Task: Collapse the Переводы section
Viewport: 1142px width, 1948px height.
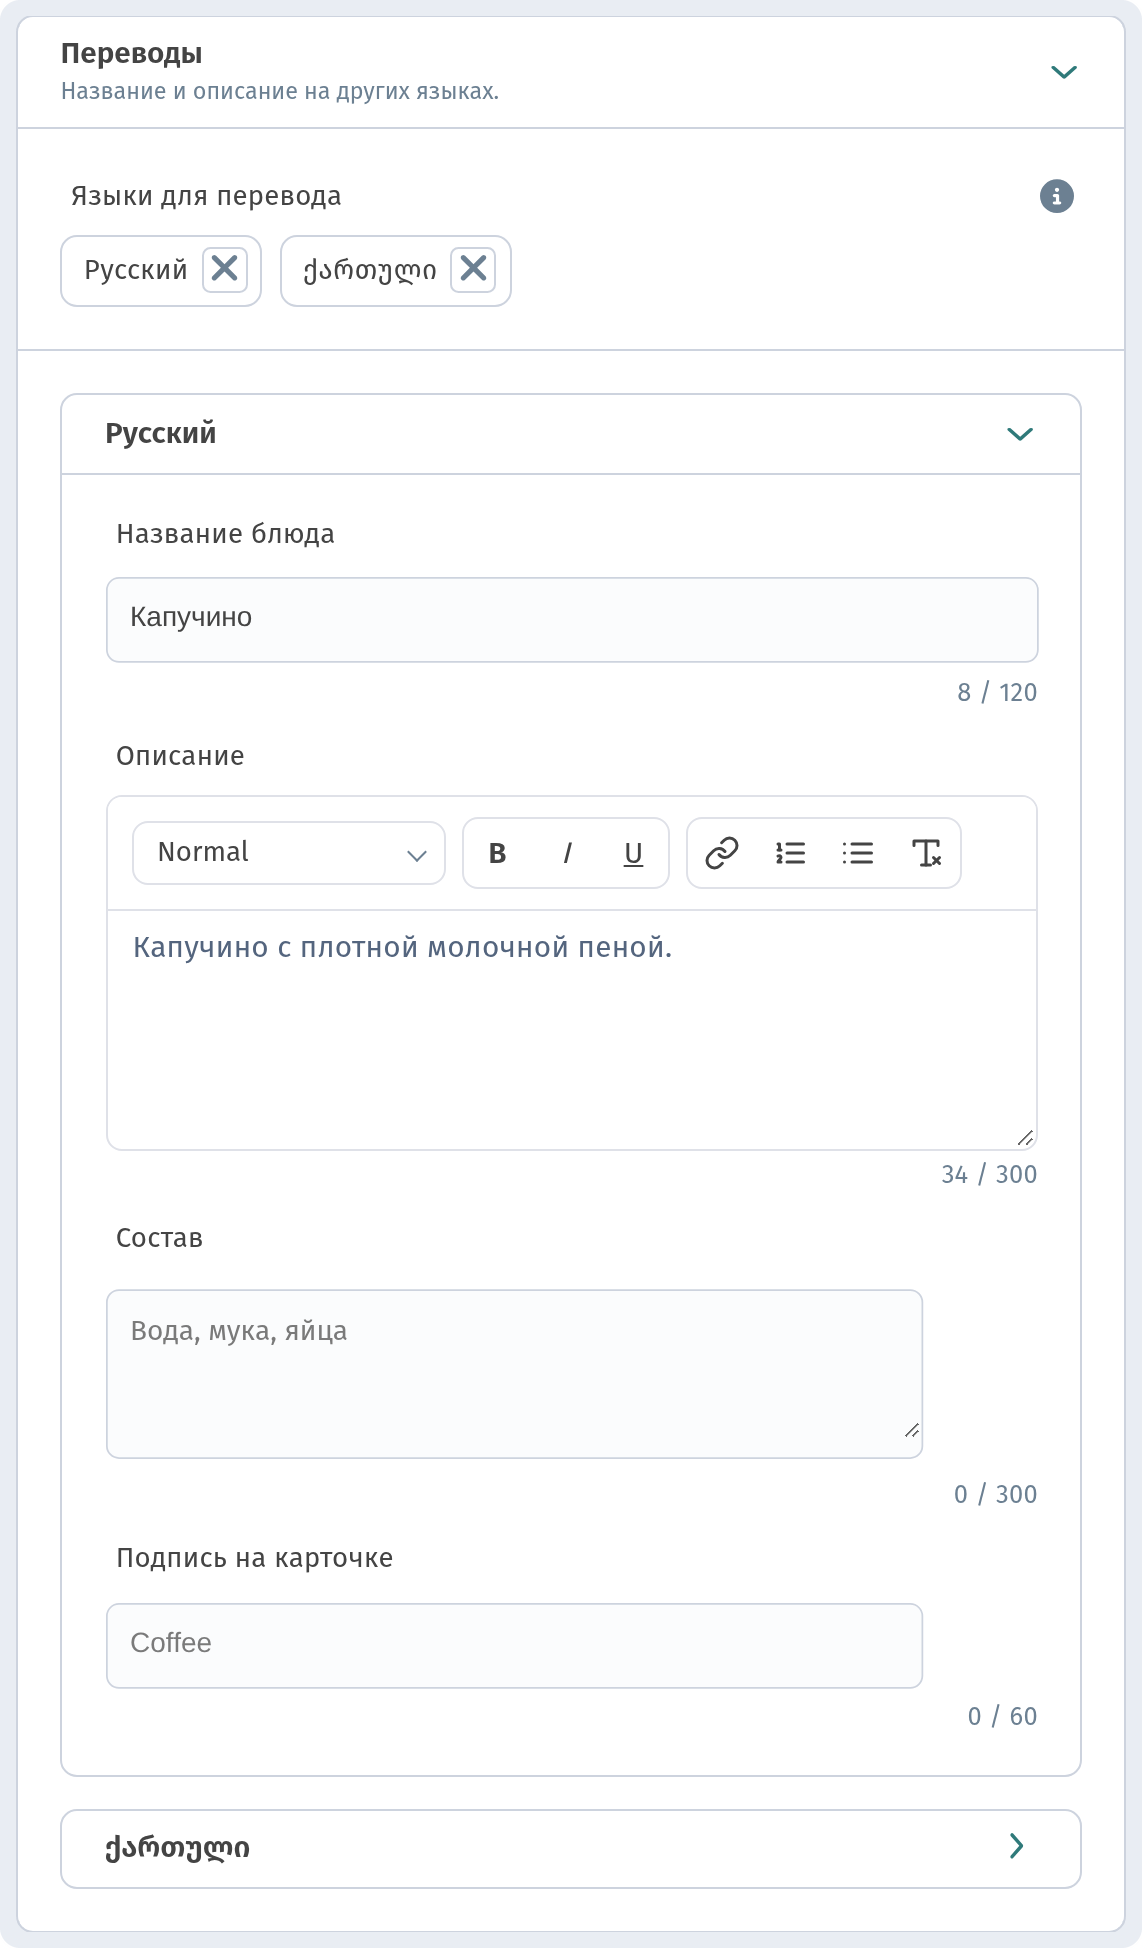Action: click(1064, 72)
